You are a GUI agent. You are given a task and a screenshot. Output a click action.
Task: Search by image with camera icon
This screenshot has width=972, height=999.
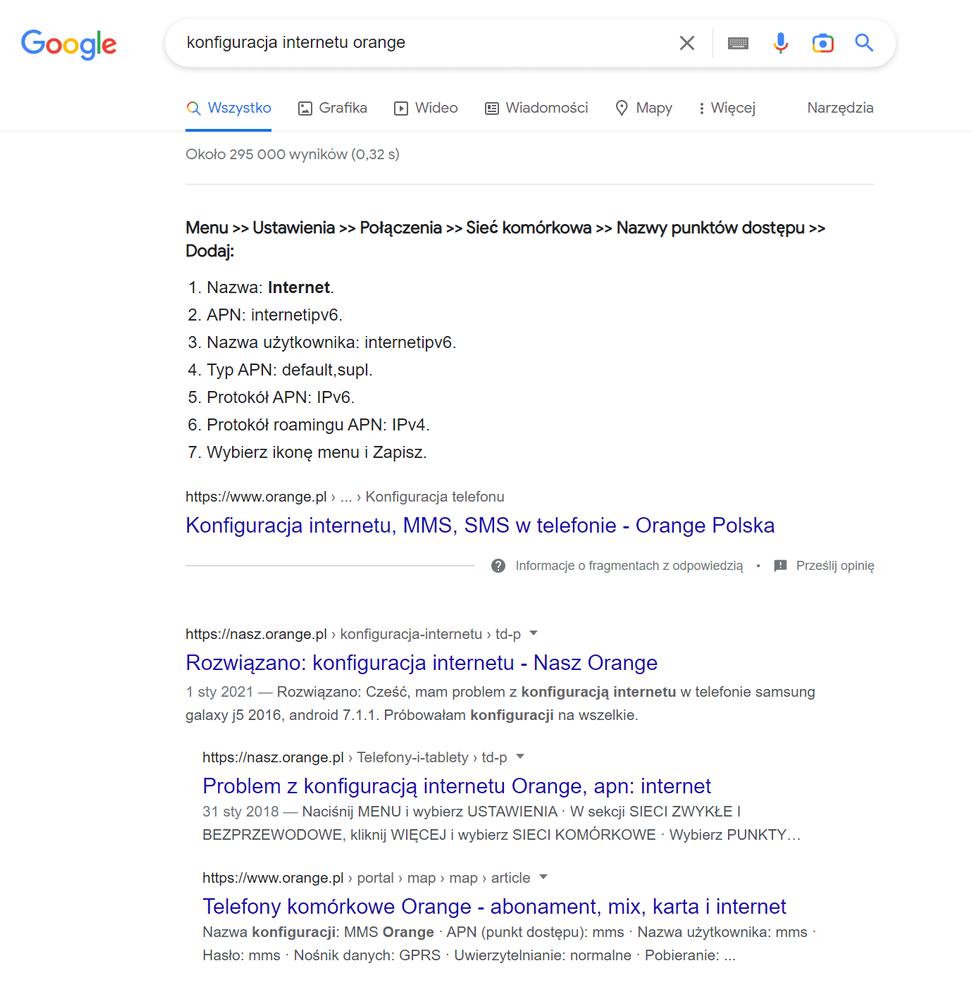823,43
